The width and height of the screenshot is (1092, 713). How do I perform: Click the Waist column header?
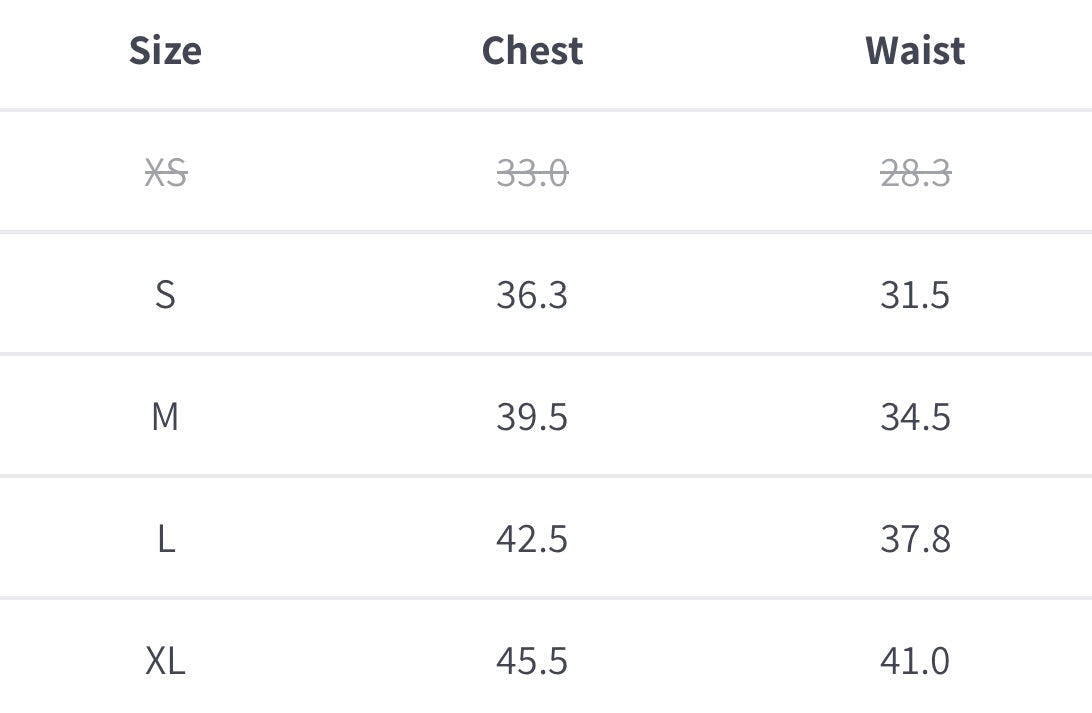coord(915,50)
